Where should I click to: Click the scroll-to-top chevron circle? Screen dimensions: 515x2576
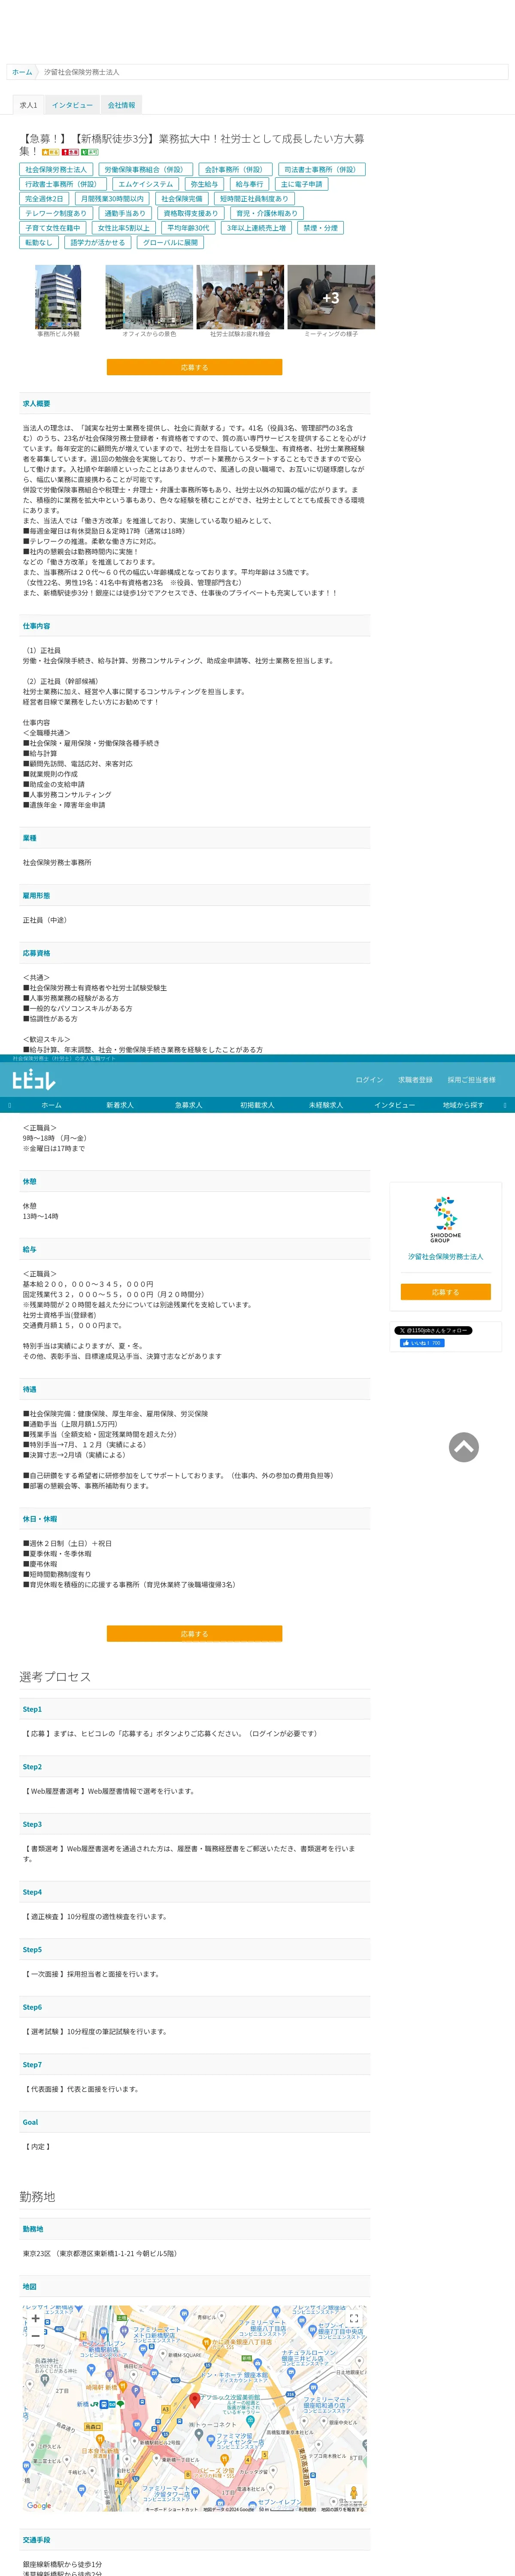tap(463, 1447)
